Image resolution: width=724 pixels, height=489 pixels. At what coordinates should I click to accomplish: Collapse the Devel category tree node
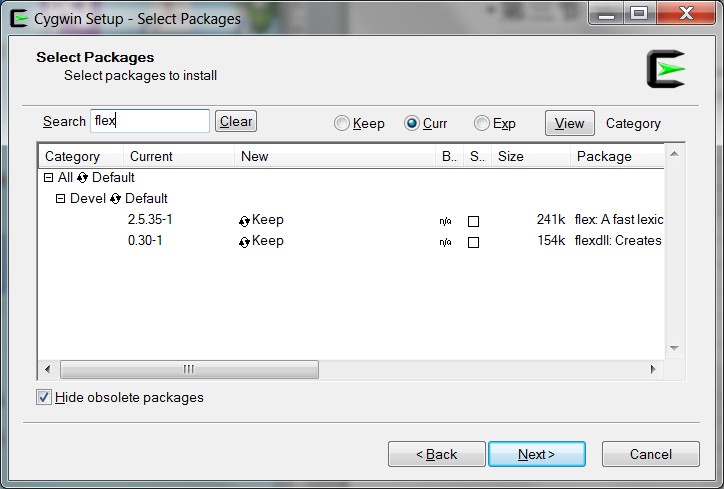(60, 199)
